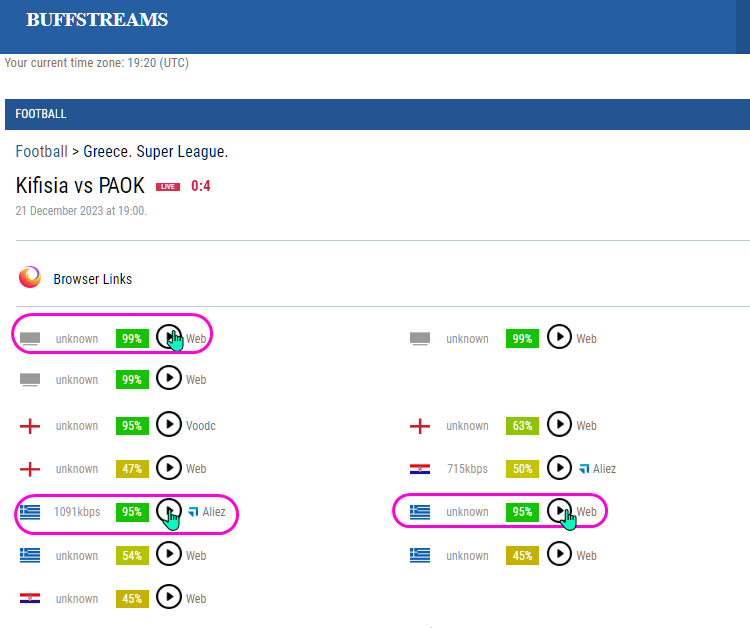Play the 715kbps Aliez stream

[559, 467]
